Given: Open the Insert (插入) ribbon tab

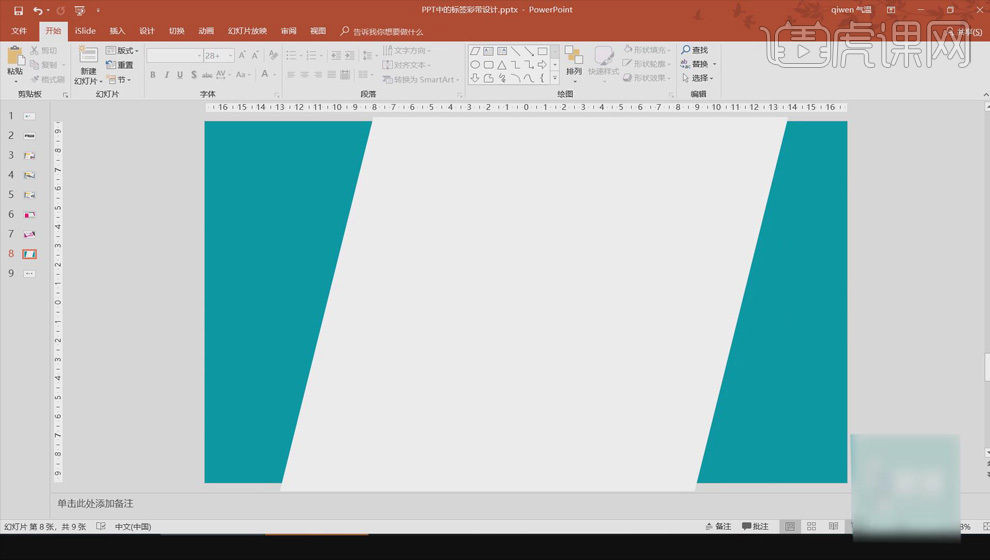Looking at the screenshot, I should click(x=117, y=31).
